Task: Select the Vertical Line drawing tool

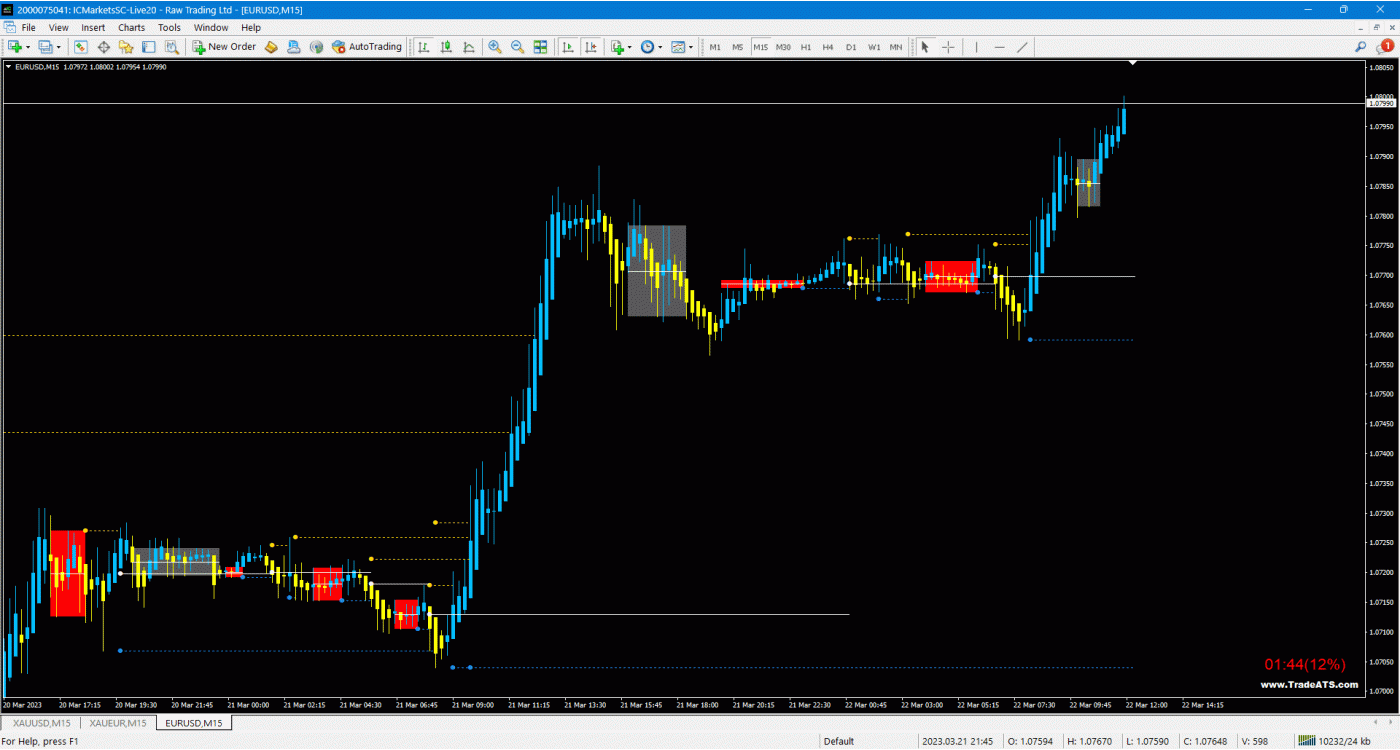Action: [x=976, y=47]
